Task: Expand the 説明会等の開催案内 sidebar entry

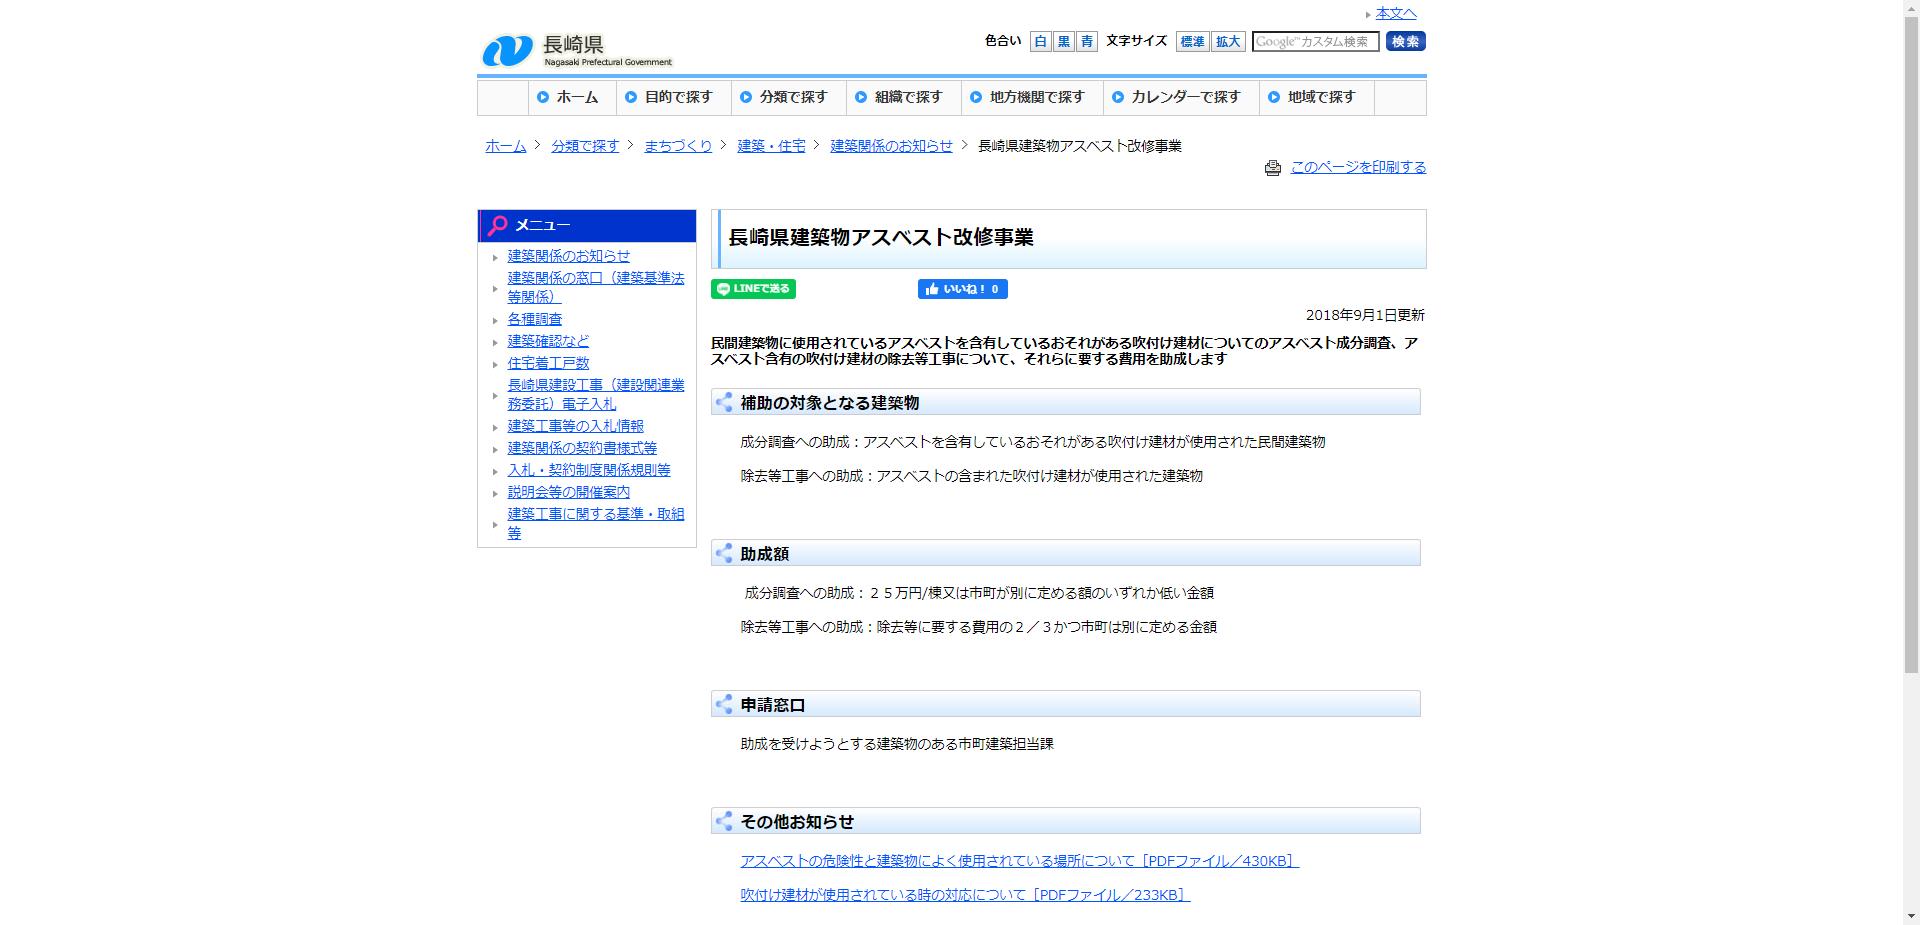Action: click(568, 492)
